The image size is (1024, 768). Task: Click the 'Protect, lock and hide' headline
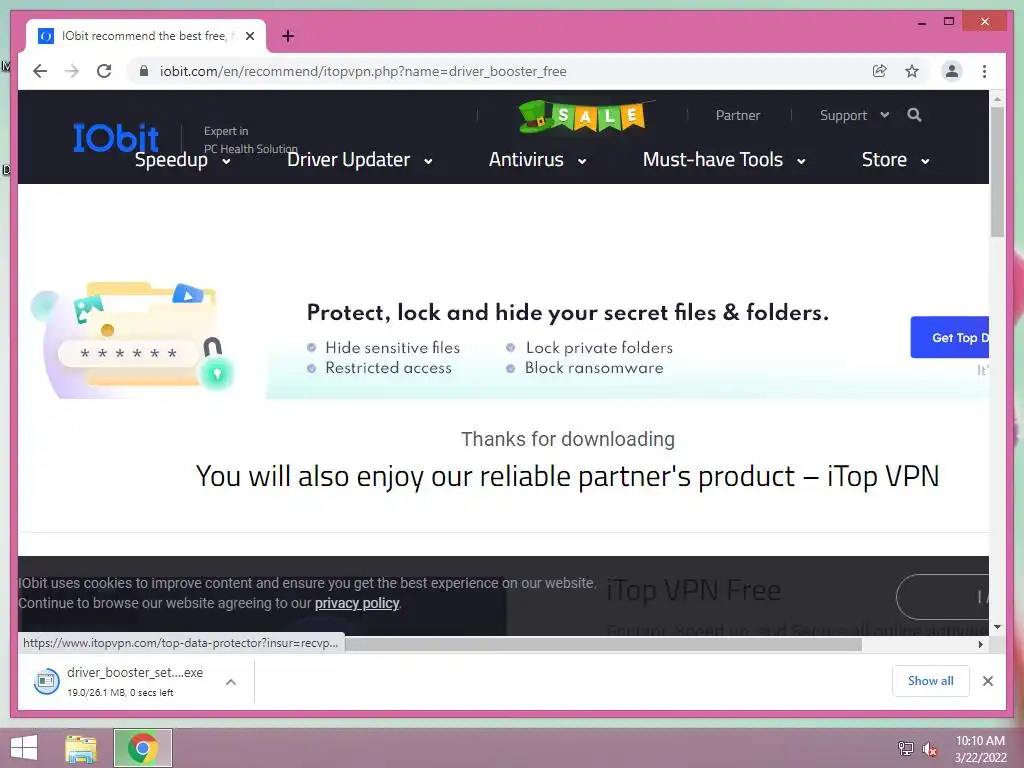[x=568, y=312]
